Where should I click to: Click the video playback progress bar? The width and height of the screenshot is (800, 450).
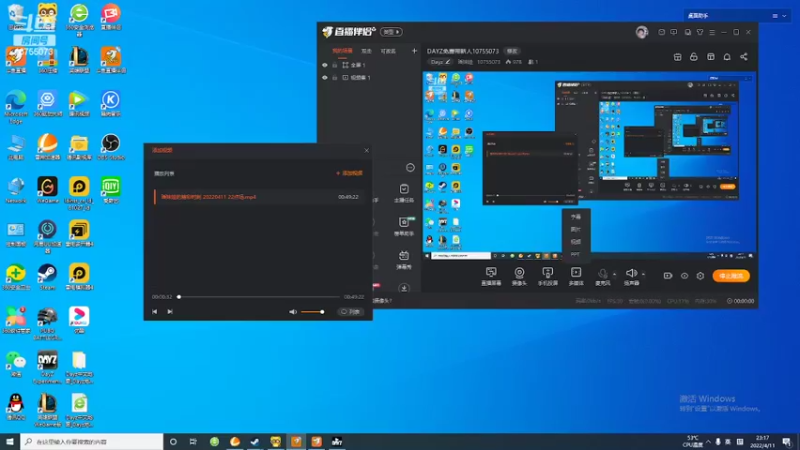coord(259,296)
